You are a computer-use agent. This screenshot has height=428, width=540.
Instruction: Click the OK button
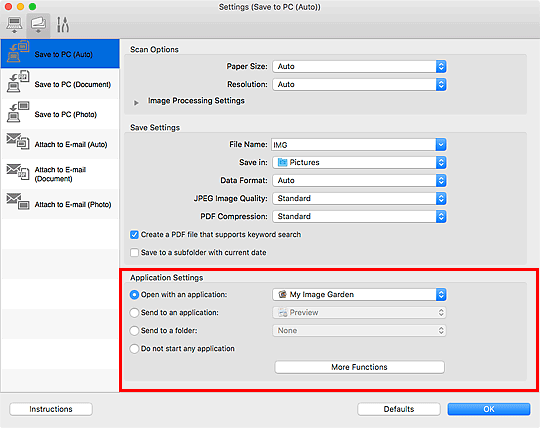489,409
